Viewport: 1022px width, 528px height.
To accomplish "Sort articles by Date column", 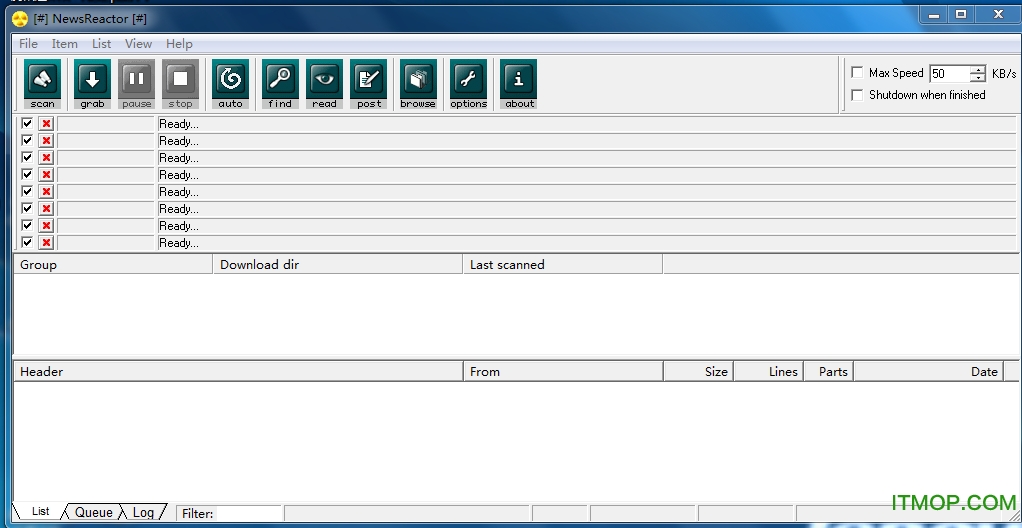I will (x=929, y=372).
